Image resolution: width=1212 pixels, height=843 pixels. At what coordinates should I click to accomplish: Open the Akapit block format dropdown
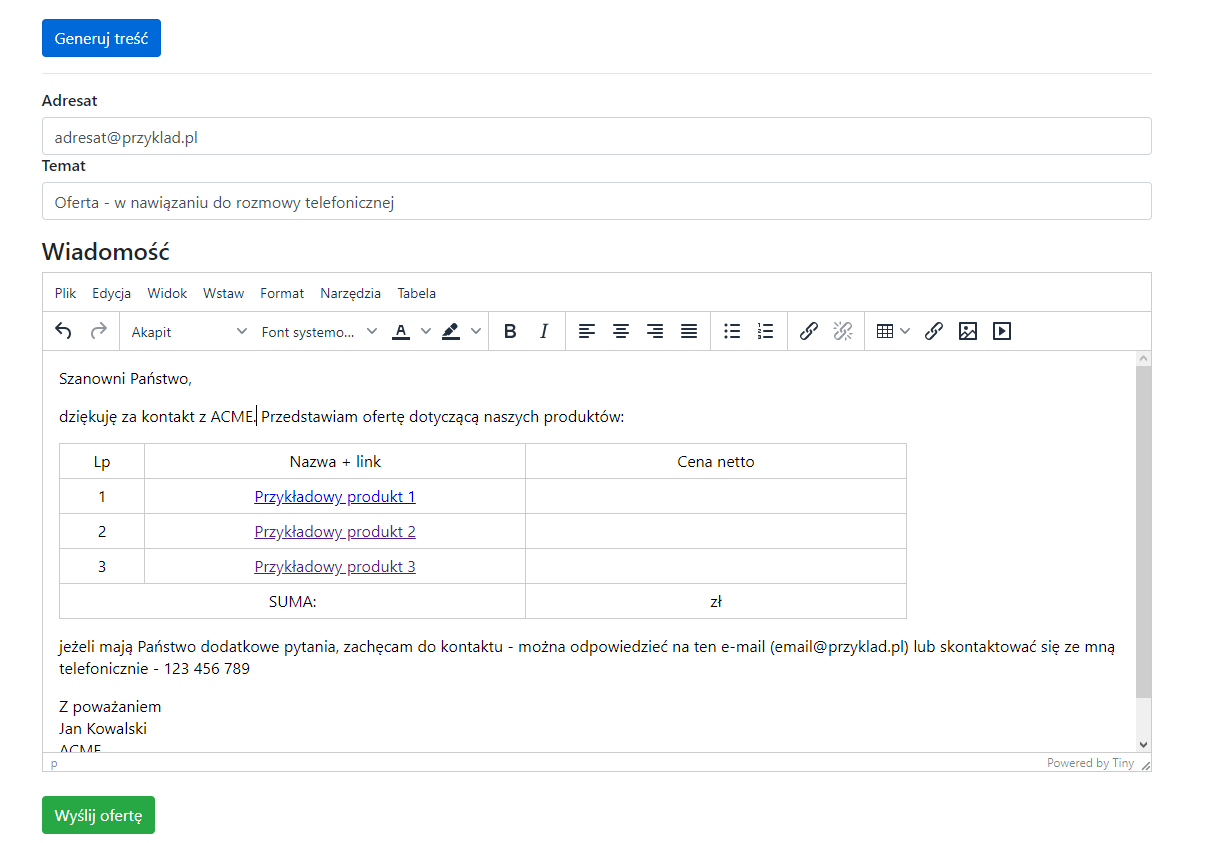click(189, 331)
